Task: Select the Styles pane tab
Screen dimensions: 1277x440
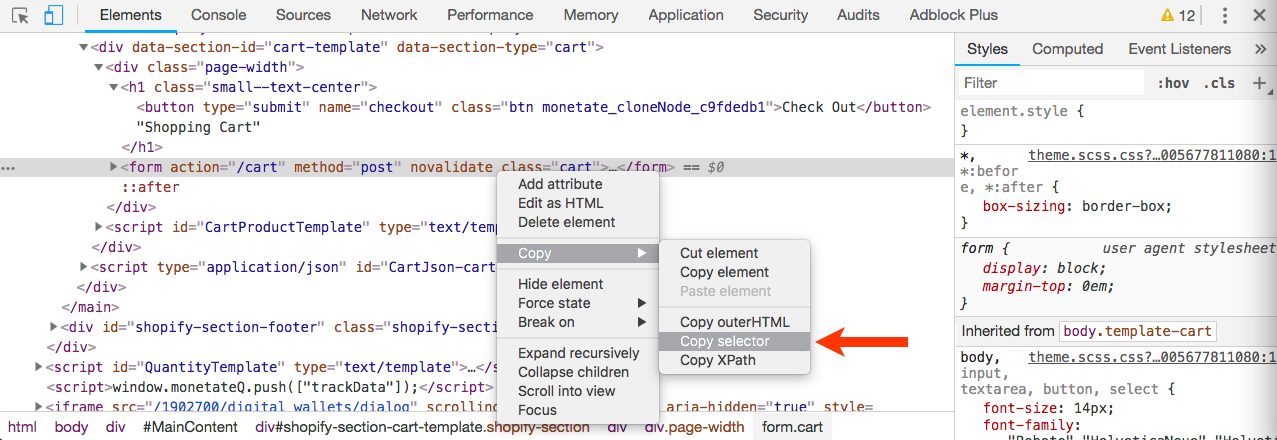Action: coord(987,49)
